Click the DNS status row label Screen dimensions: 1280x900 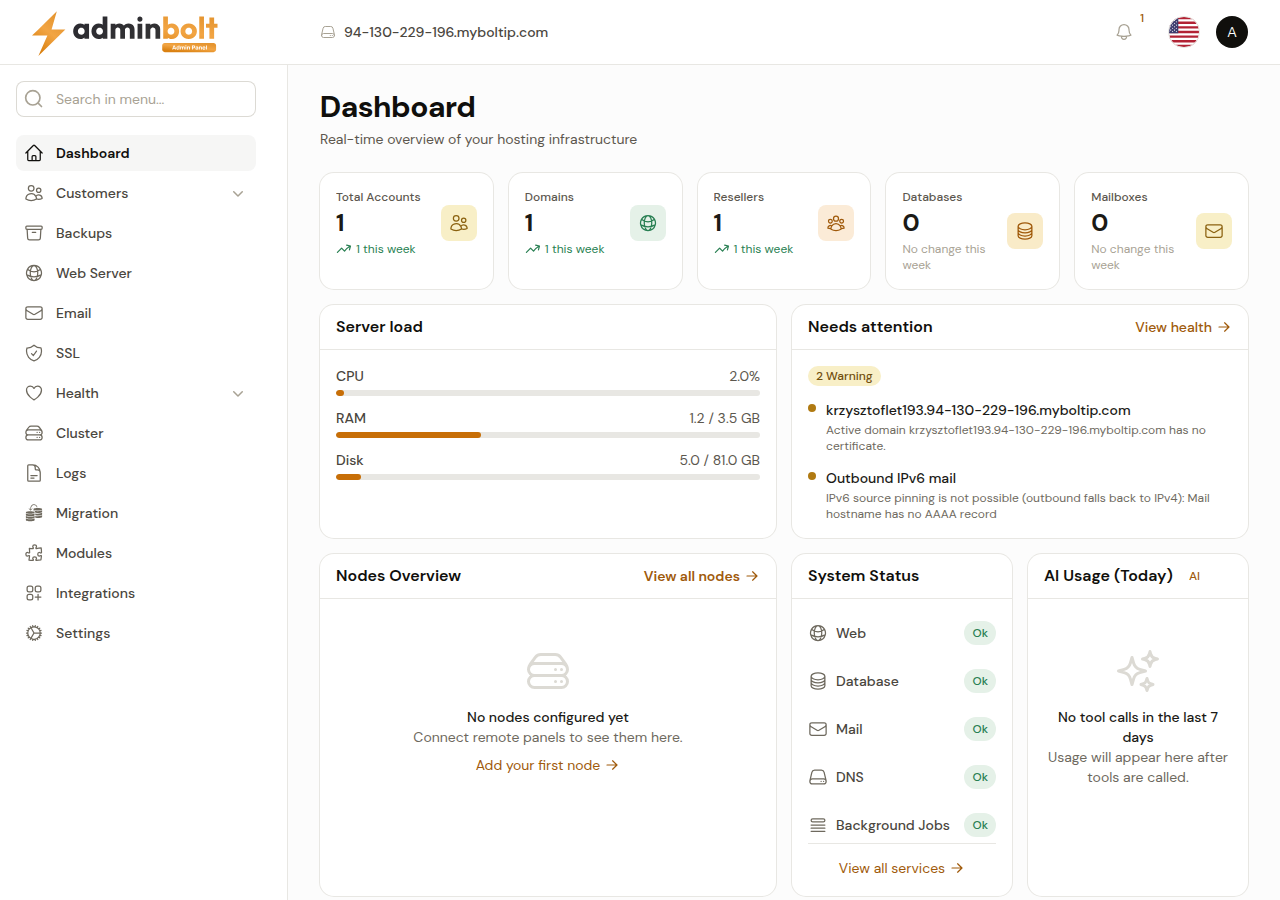850,777
